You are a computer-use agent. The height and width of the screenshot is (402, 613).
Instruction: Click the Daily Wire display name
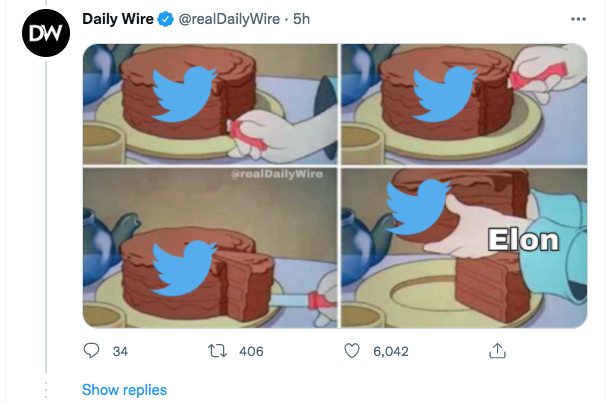(x=118, y=21)
